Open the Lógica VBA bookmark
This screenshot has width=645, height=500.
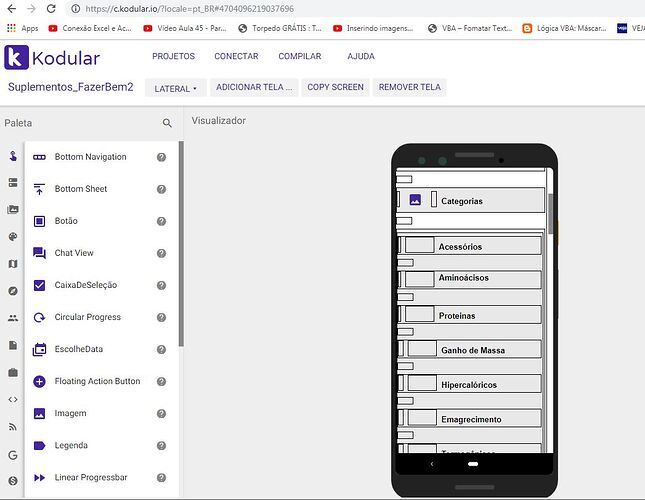(x=564, y=28)
